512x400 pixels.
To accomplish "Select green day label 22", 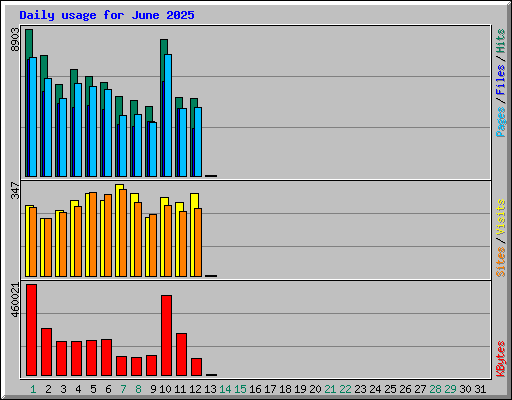I will pyautogui.click(x=345, y=389).
